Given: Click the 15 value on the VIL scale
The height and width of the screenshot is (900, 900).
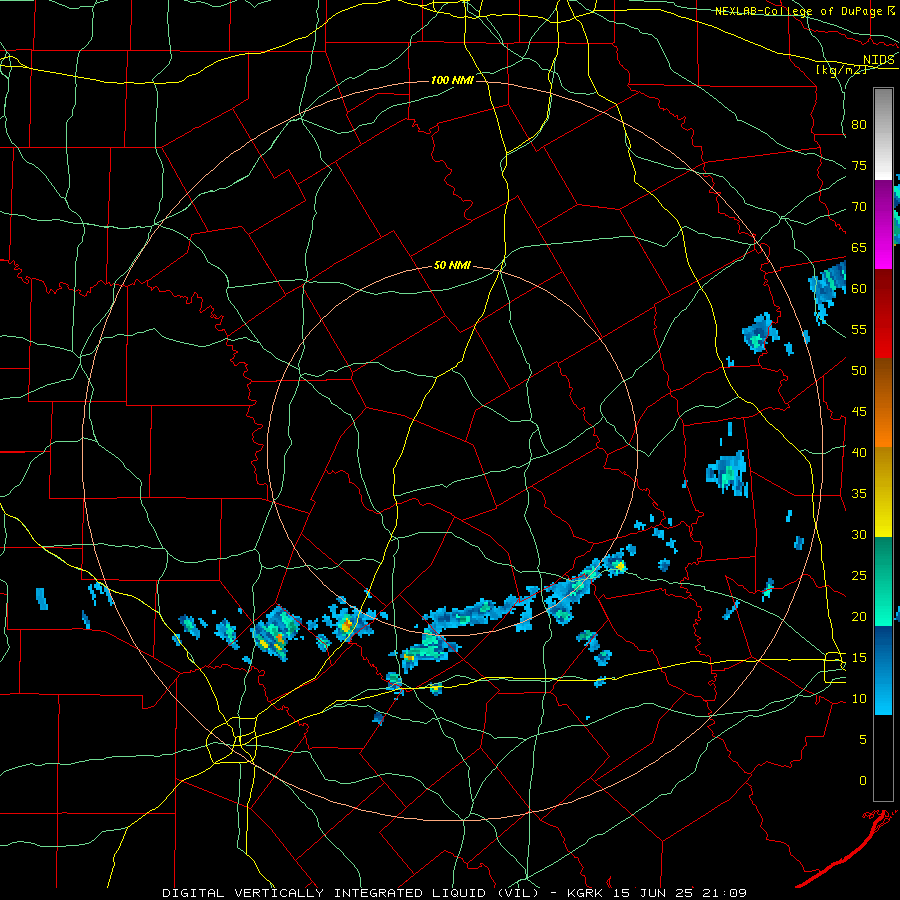Looking at the screenshot, I should click(x=859, y=658).
